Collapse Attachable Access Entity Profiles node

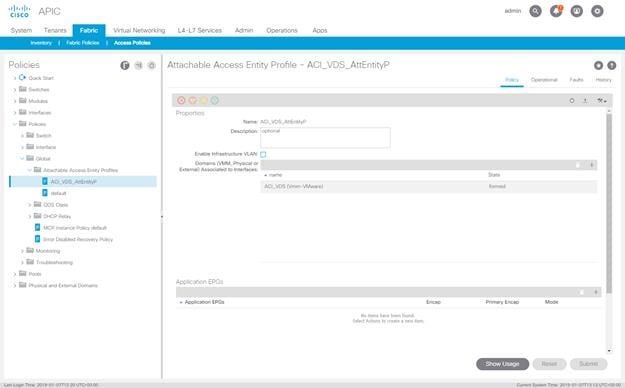pyautogui.click(x=29, y=170)
